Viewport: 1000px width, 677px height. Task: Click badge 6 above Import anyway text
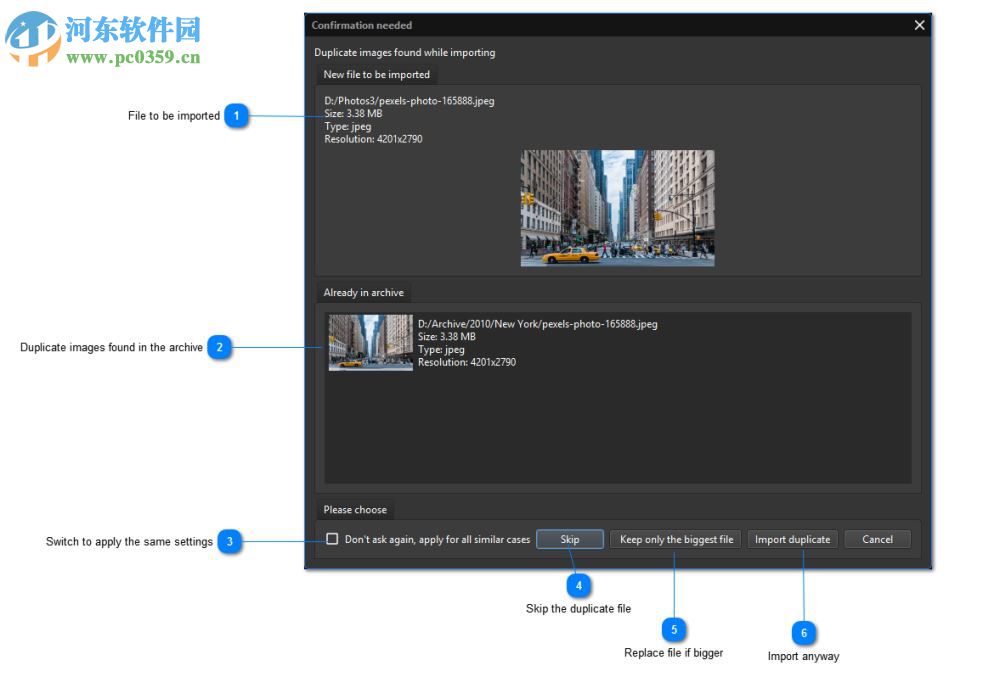point(804,632)
